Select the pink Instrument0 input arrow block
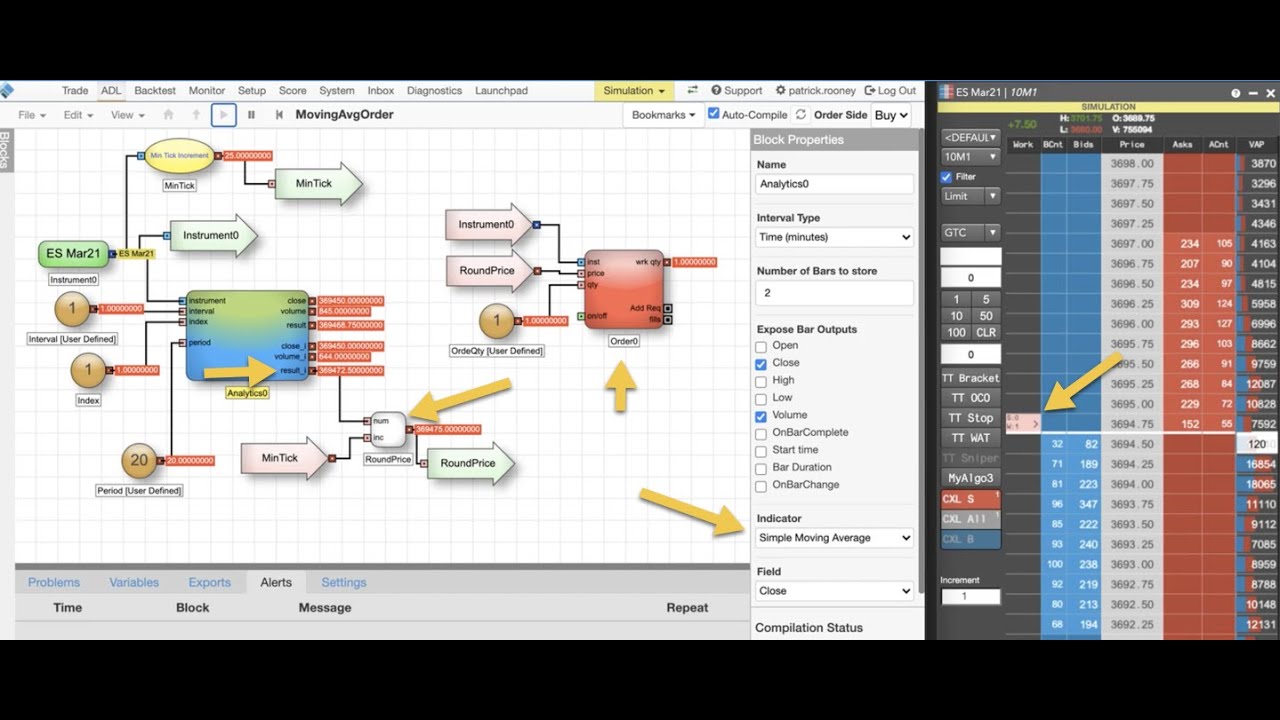Viewport: 1280px width, 720px height. click(x=489, y=225)
